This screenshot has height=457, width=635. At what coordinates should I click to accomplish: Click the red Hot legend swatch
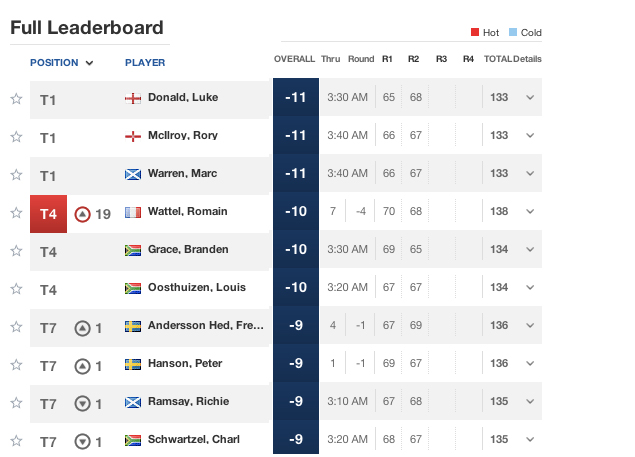click(475, 33)
